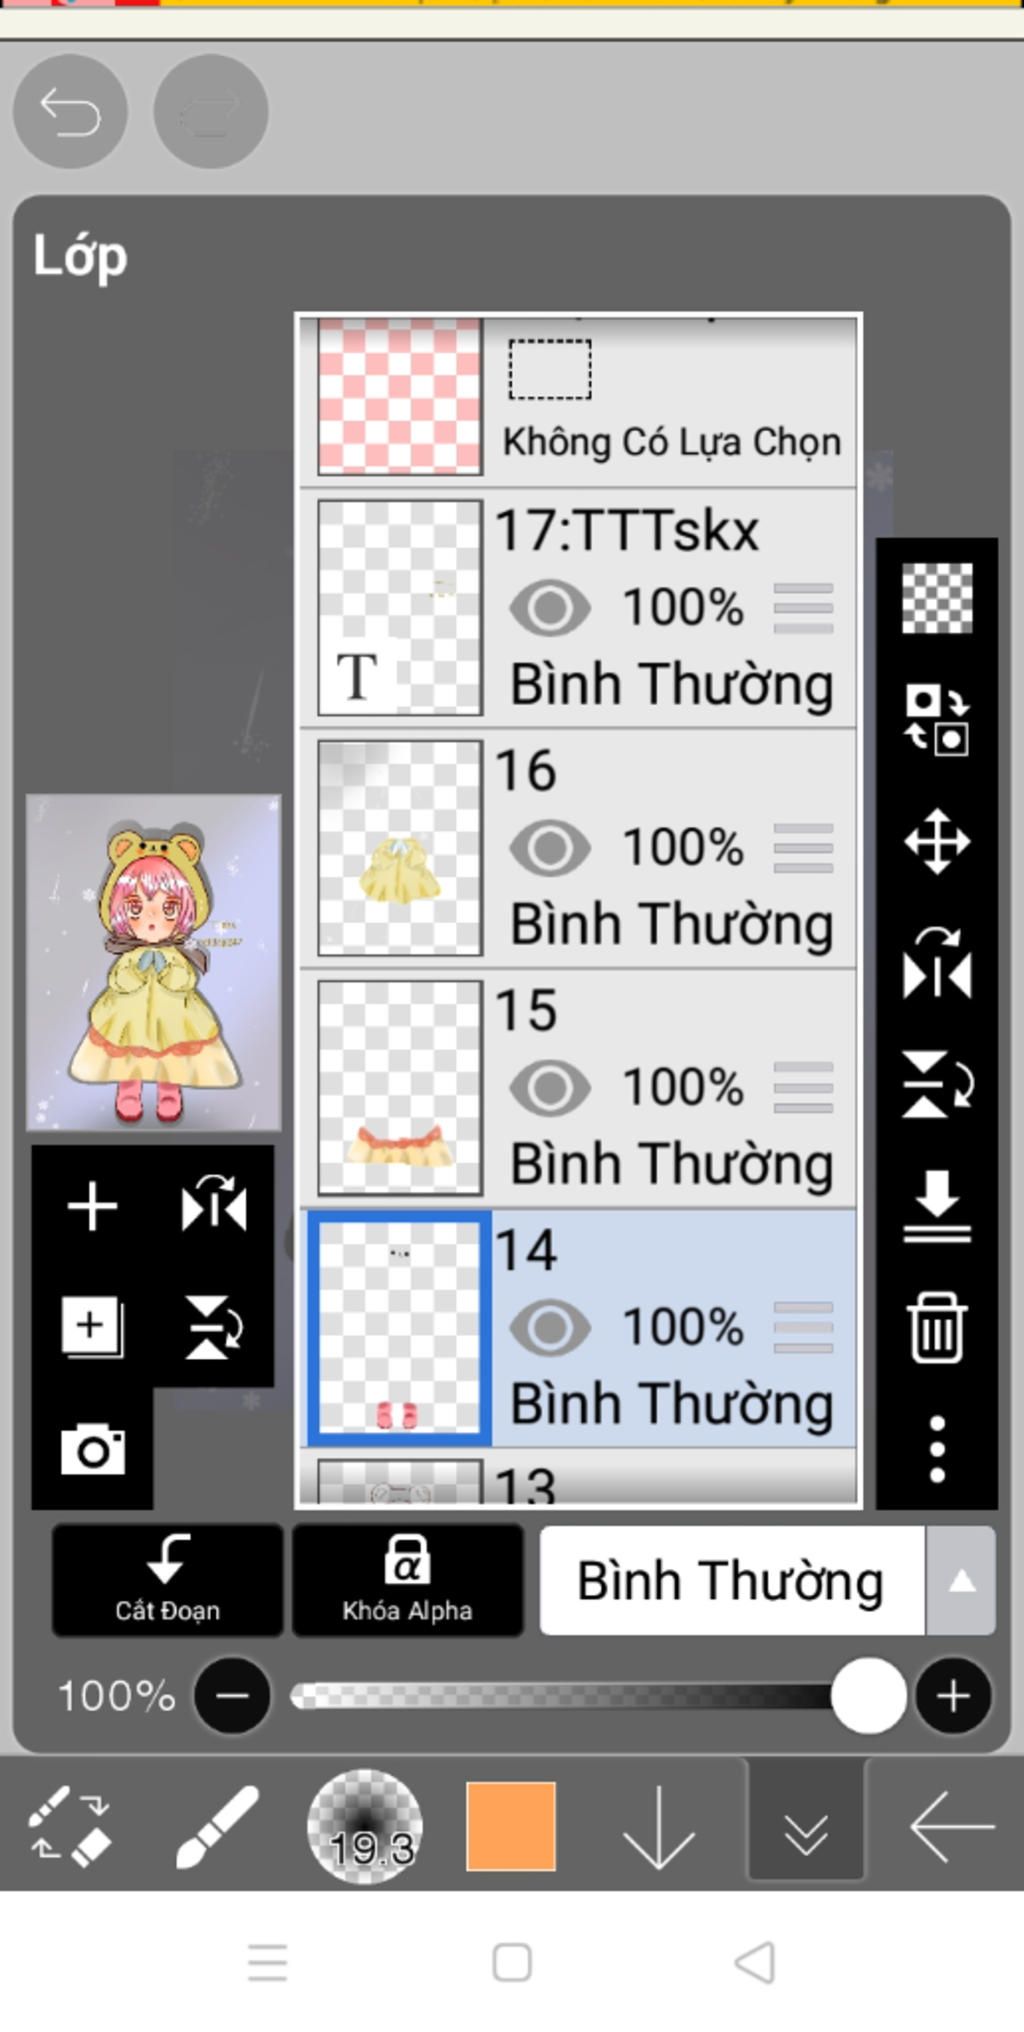Open camera icon to import photo
The height and width of the screenshot is (2032, 1024).
click(x=93, y=1449)
